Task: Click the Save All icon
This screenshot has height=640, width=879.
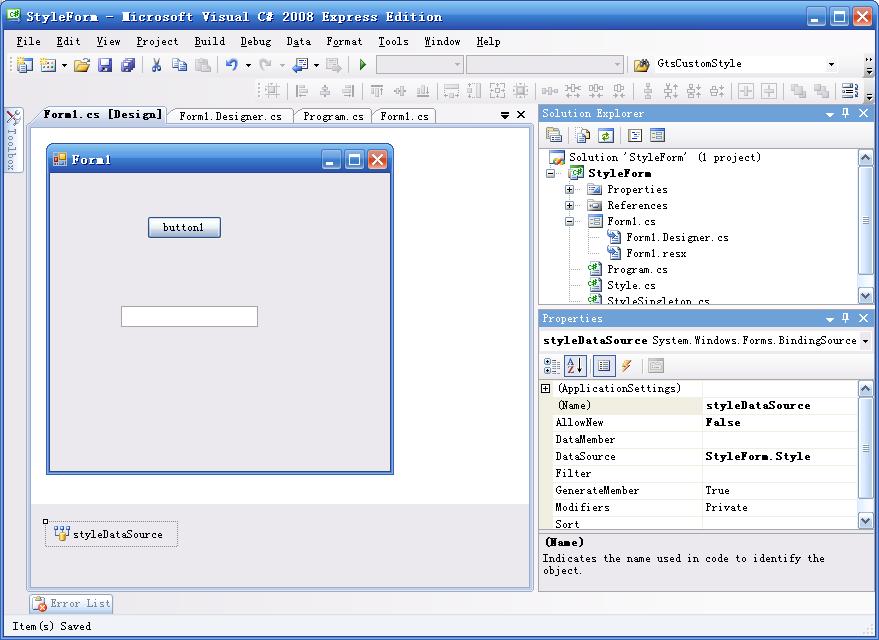Action: point(128,65)
